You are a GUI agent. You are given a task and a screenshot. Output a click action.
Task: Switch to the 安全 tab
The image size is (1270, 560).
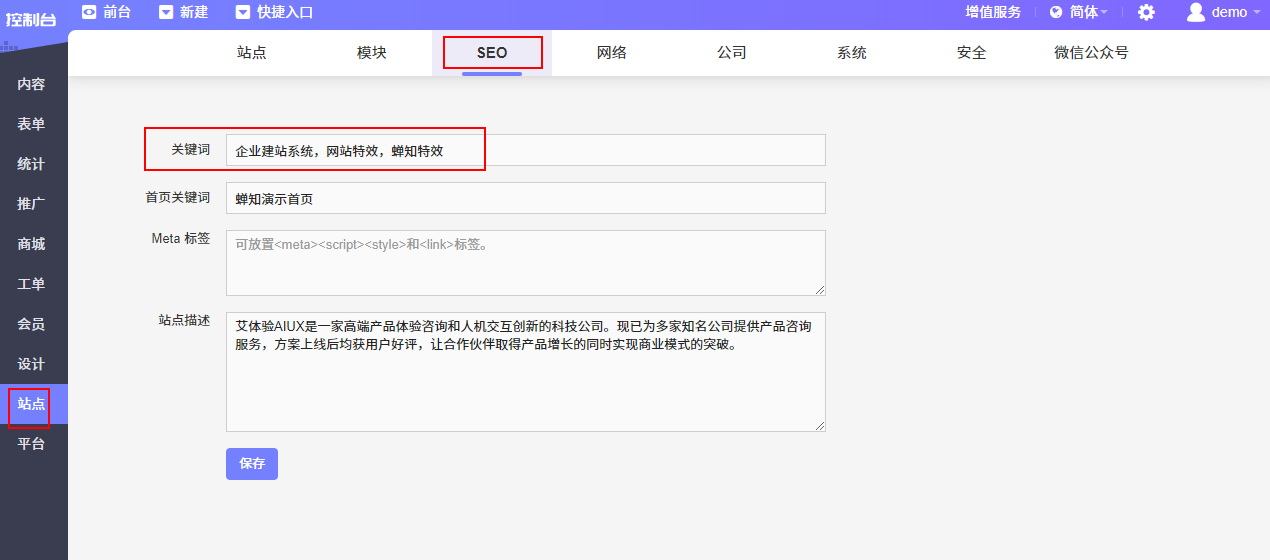(972, 53)
